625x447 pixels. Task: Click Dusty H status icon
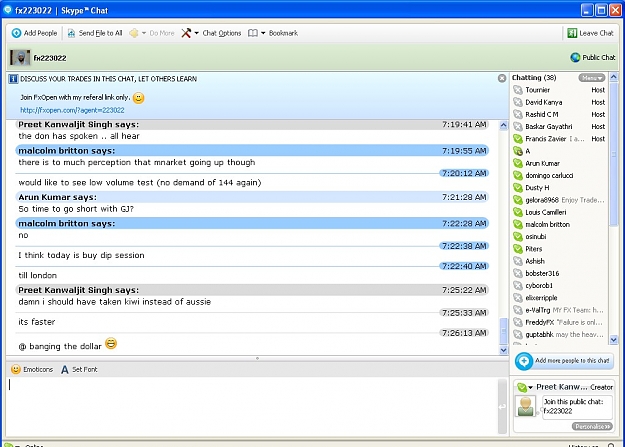(518, 187)
